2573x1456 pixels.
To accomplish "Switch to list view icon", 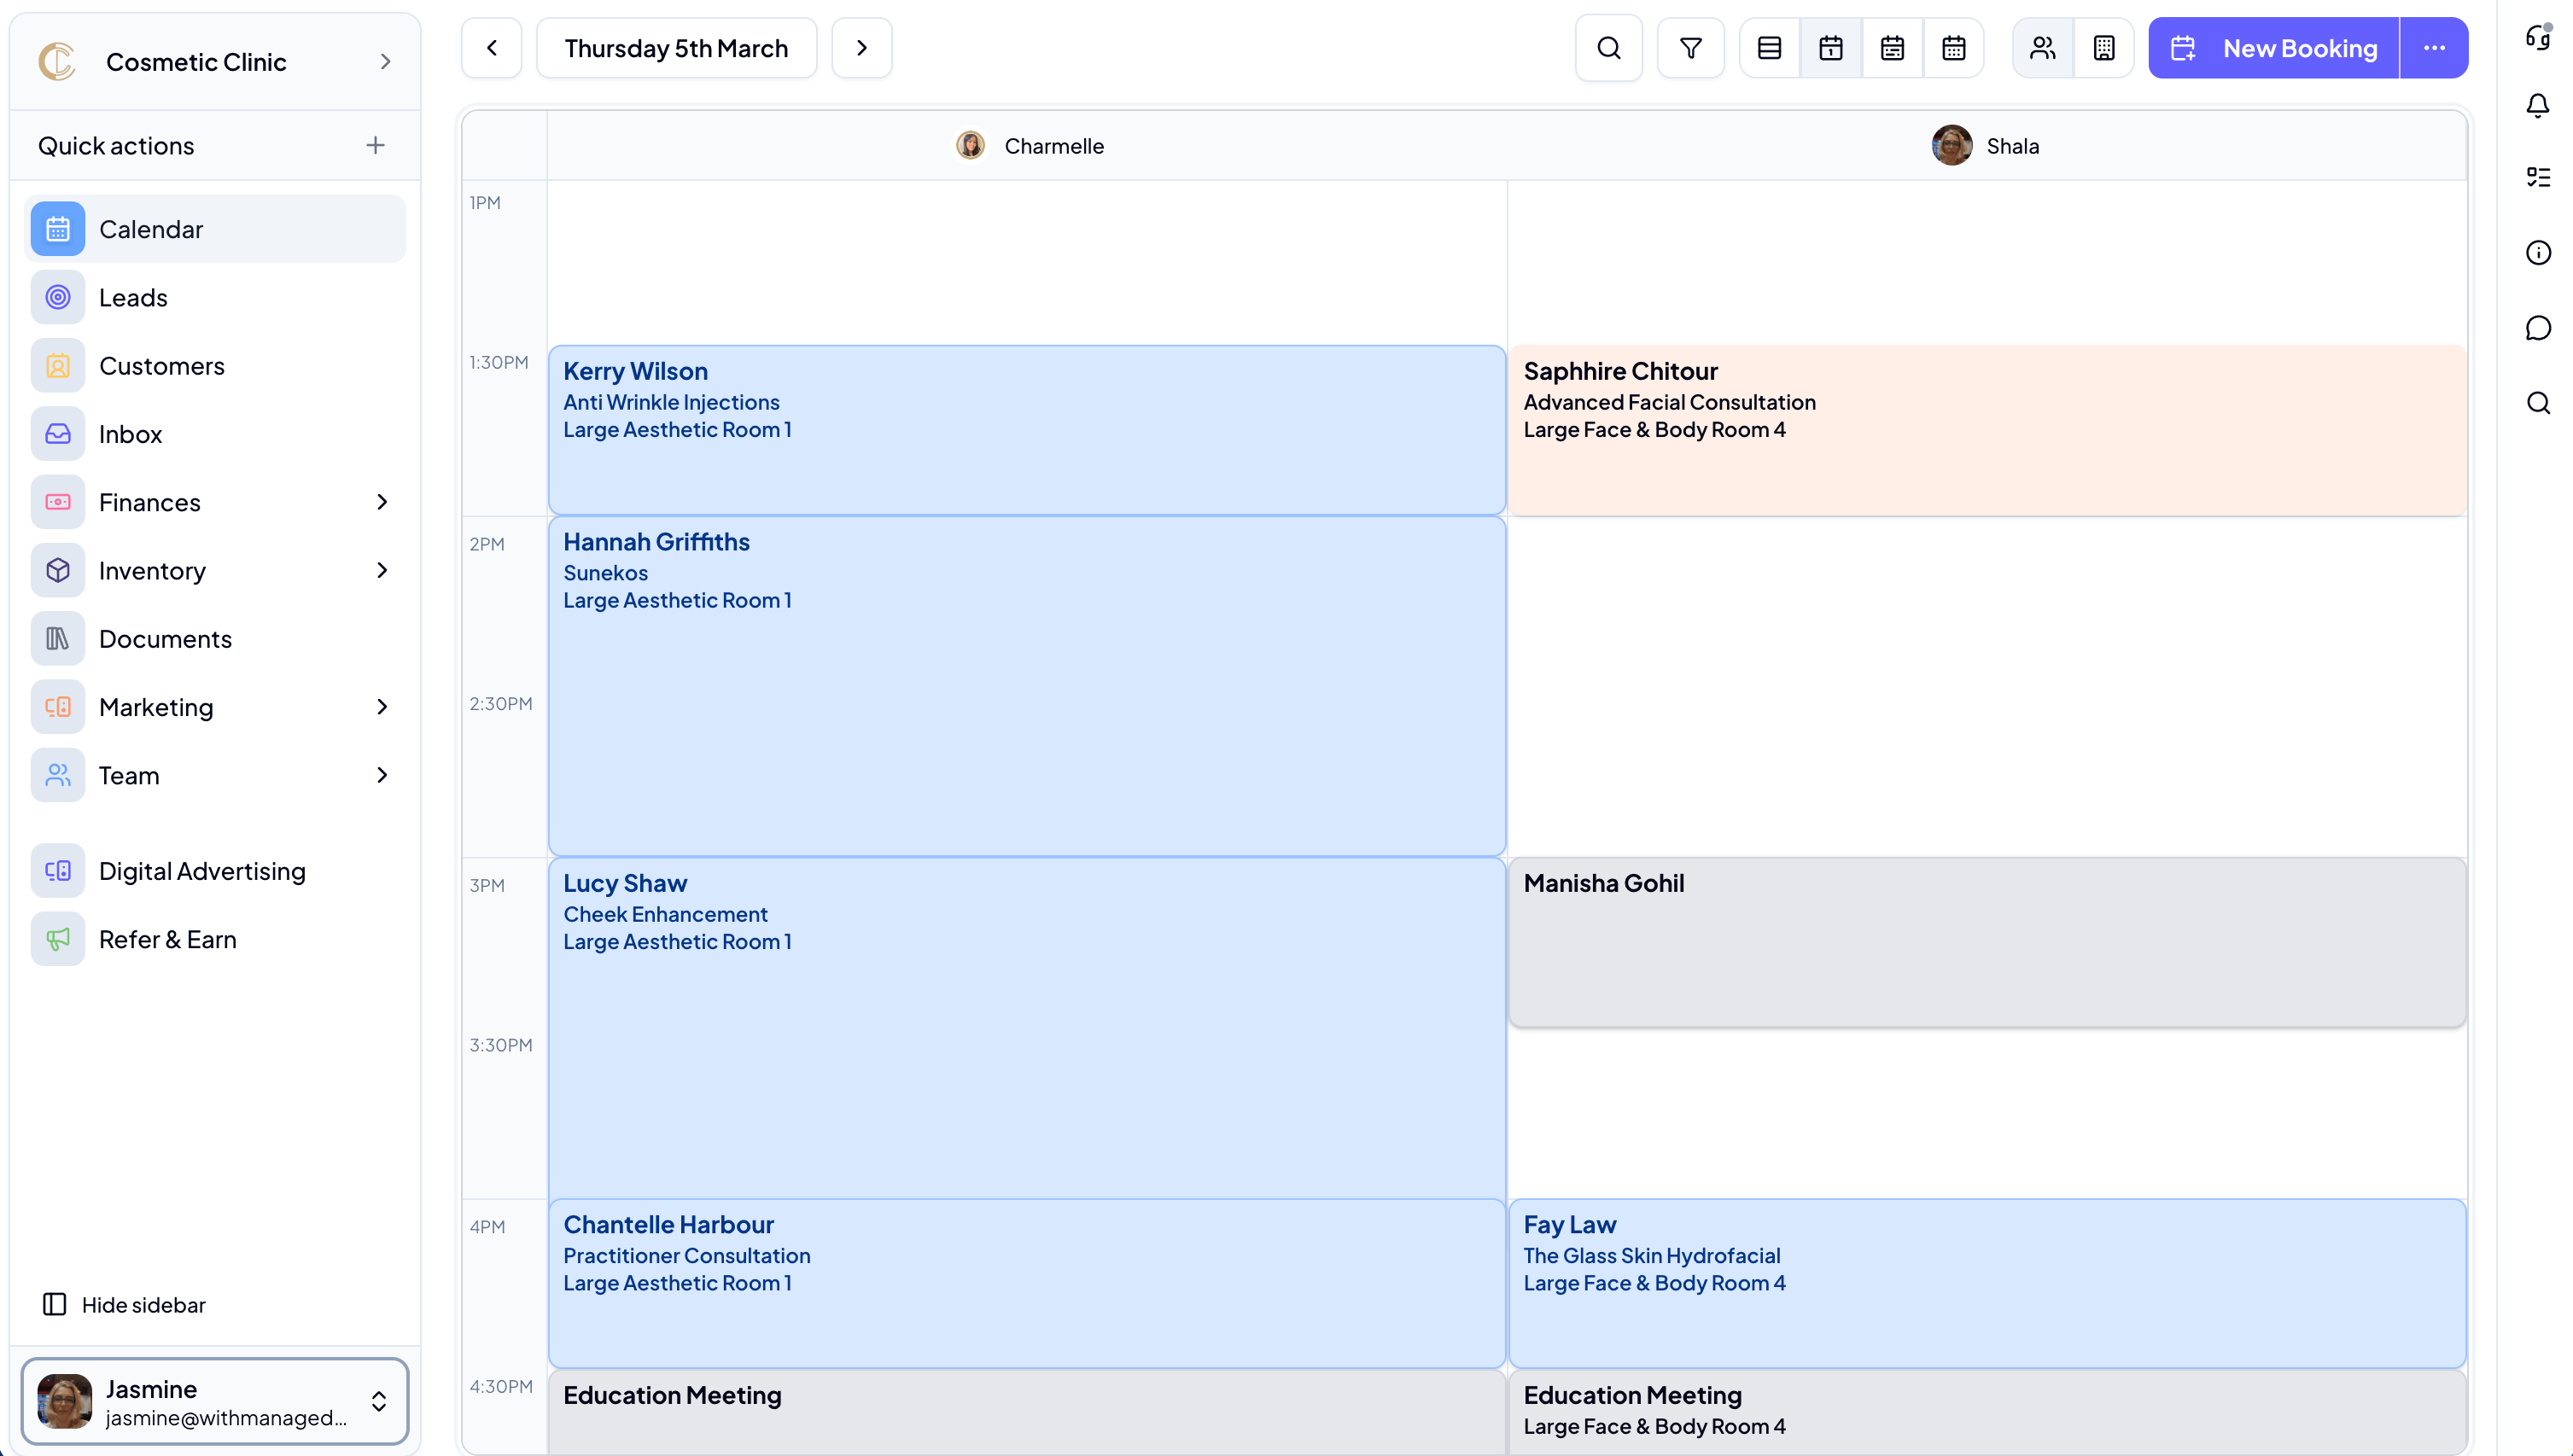I will [1769, 48].
